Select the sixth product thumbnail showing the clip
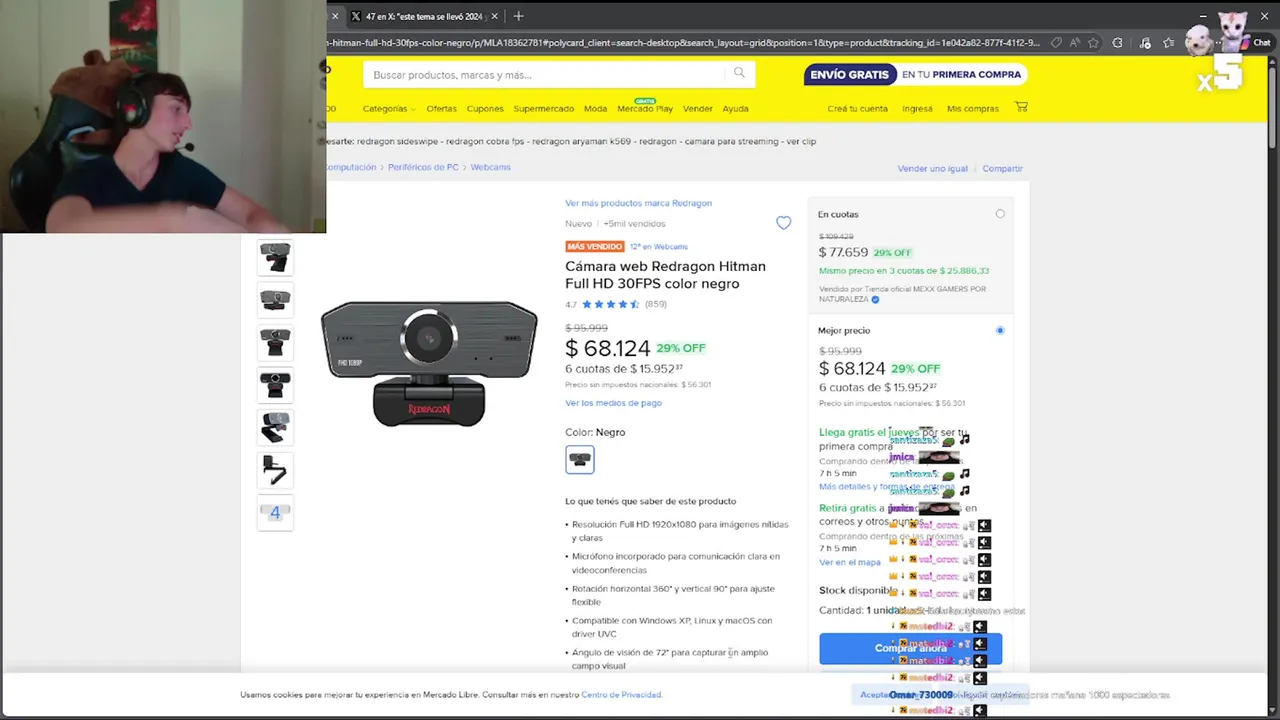1280x720 pixels. [x=275, y=470]
